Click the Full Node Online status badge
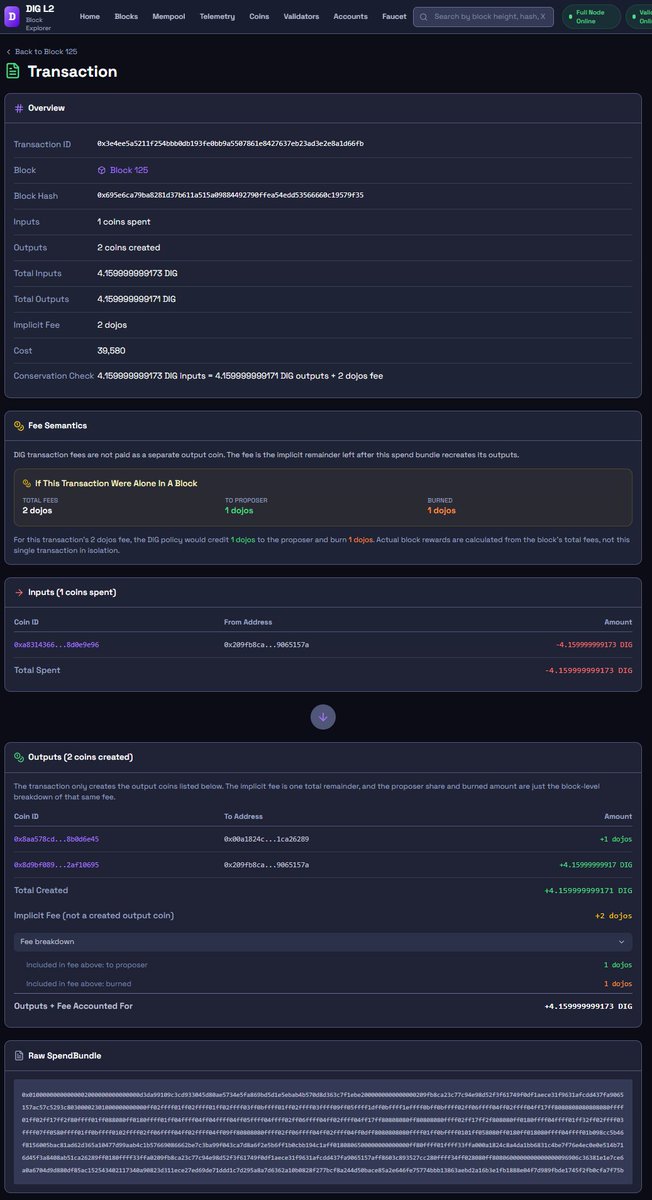Viewport: 652px width, 1200px height. click(x=591, y=17)
